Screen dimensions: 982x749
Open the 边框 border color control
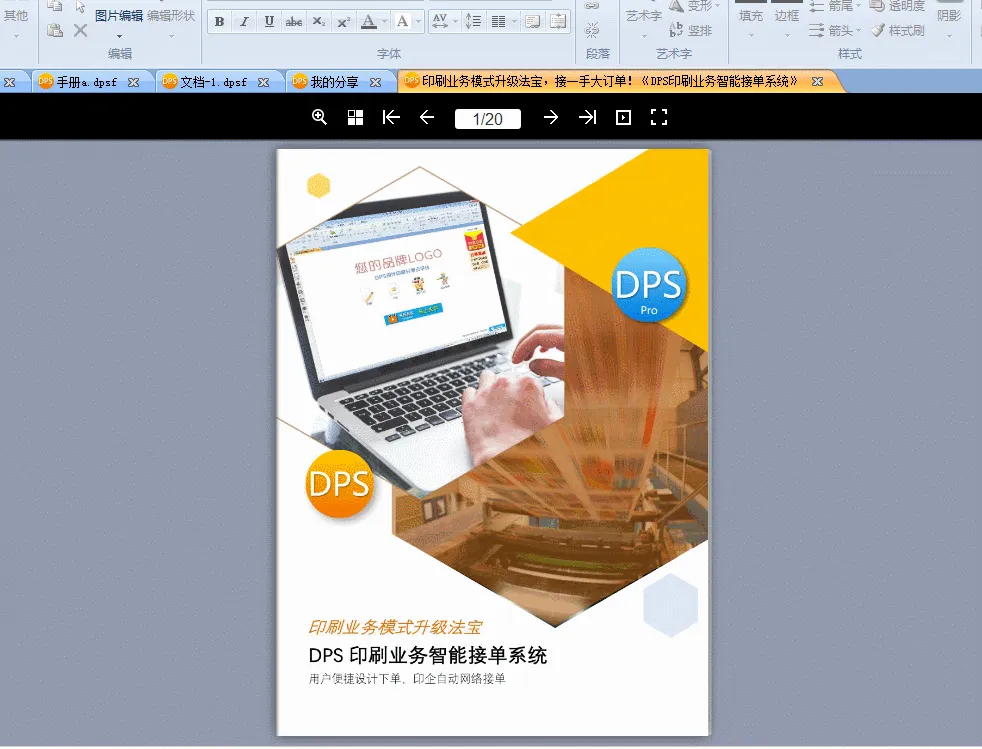pos(787,16)
